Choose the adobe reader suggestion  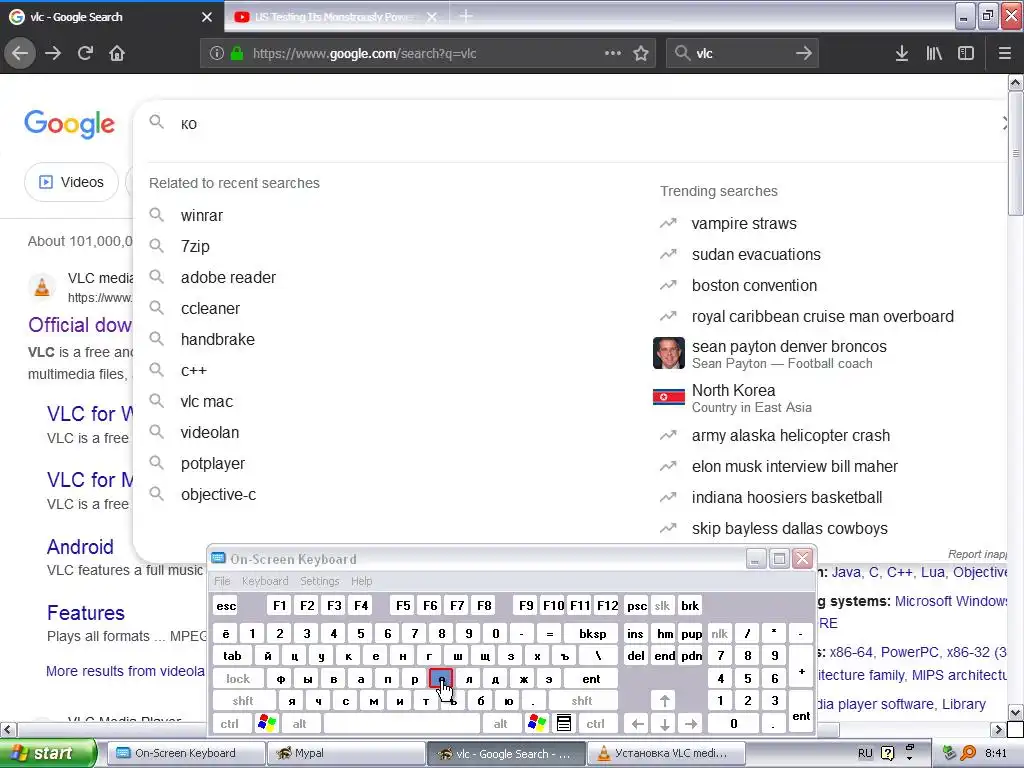point(229,278)
